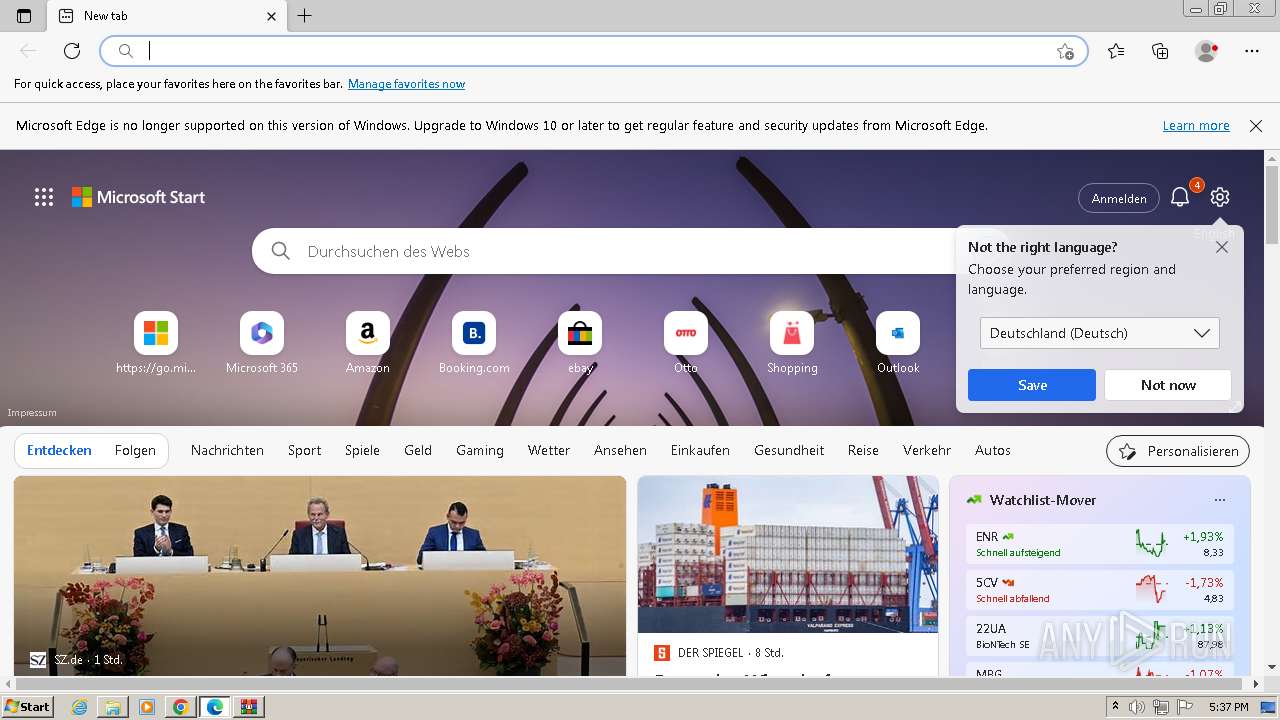This screenshot has width=1280, height=720.
Task: Open the Microsoft 365 quick link
Action: coord(262,343)
